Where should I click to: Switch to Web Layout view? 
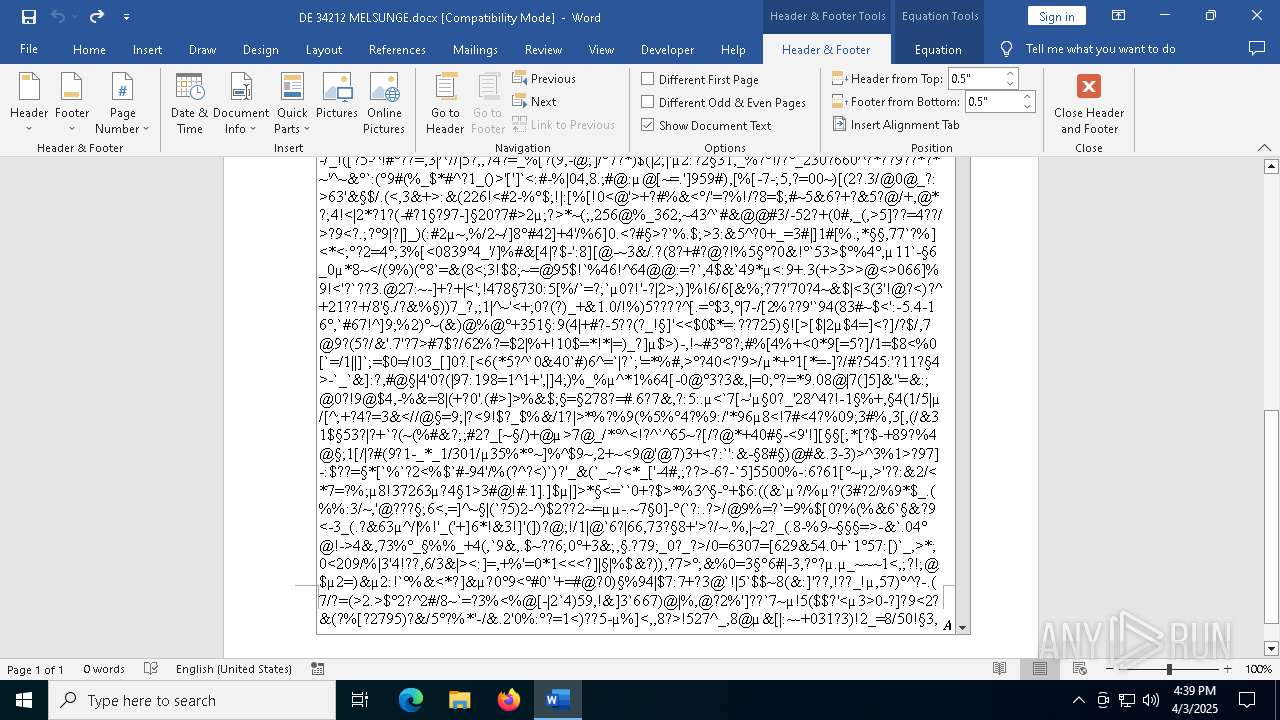point(1080,669)
